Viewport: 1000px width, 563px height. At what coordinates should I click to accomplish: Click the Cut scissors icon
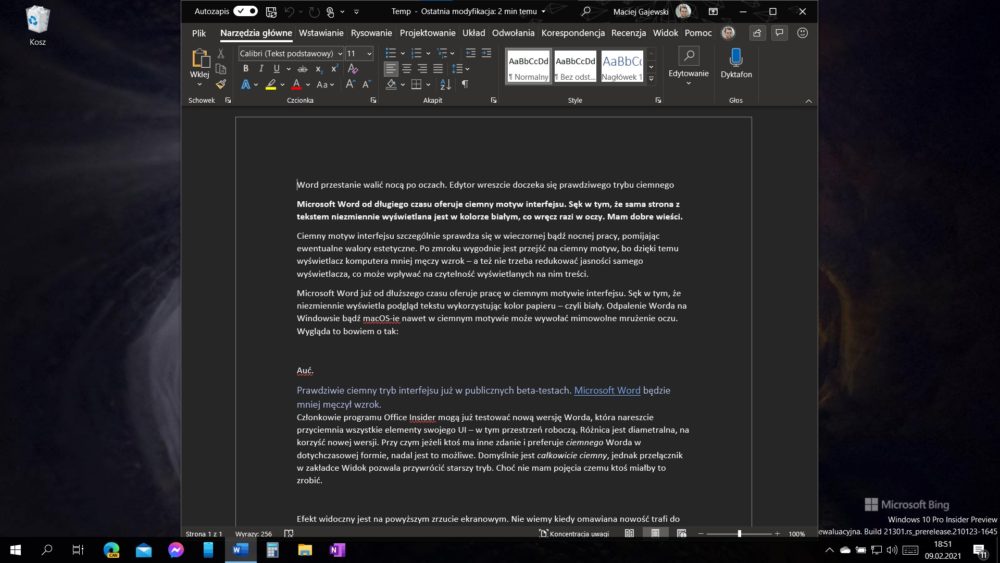221,54
